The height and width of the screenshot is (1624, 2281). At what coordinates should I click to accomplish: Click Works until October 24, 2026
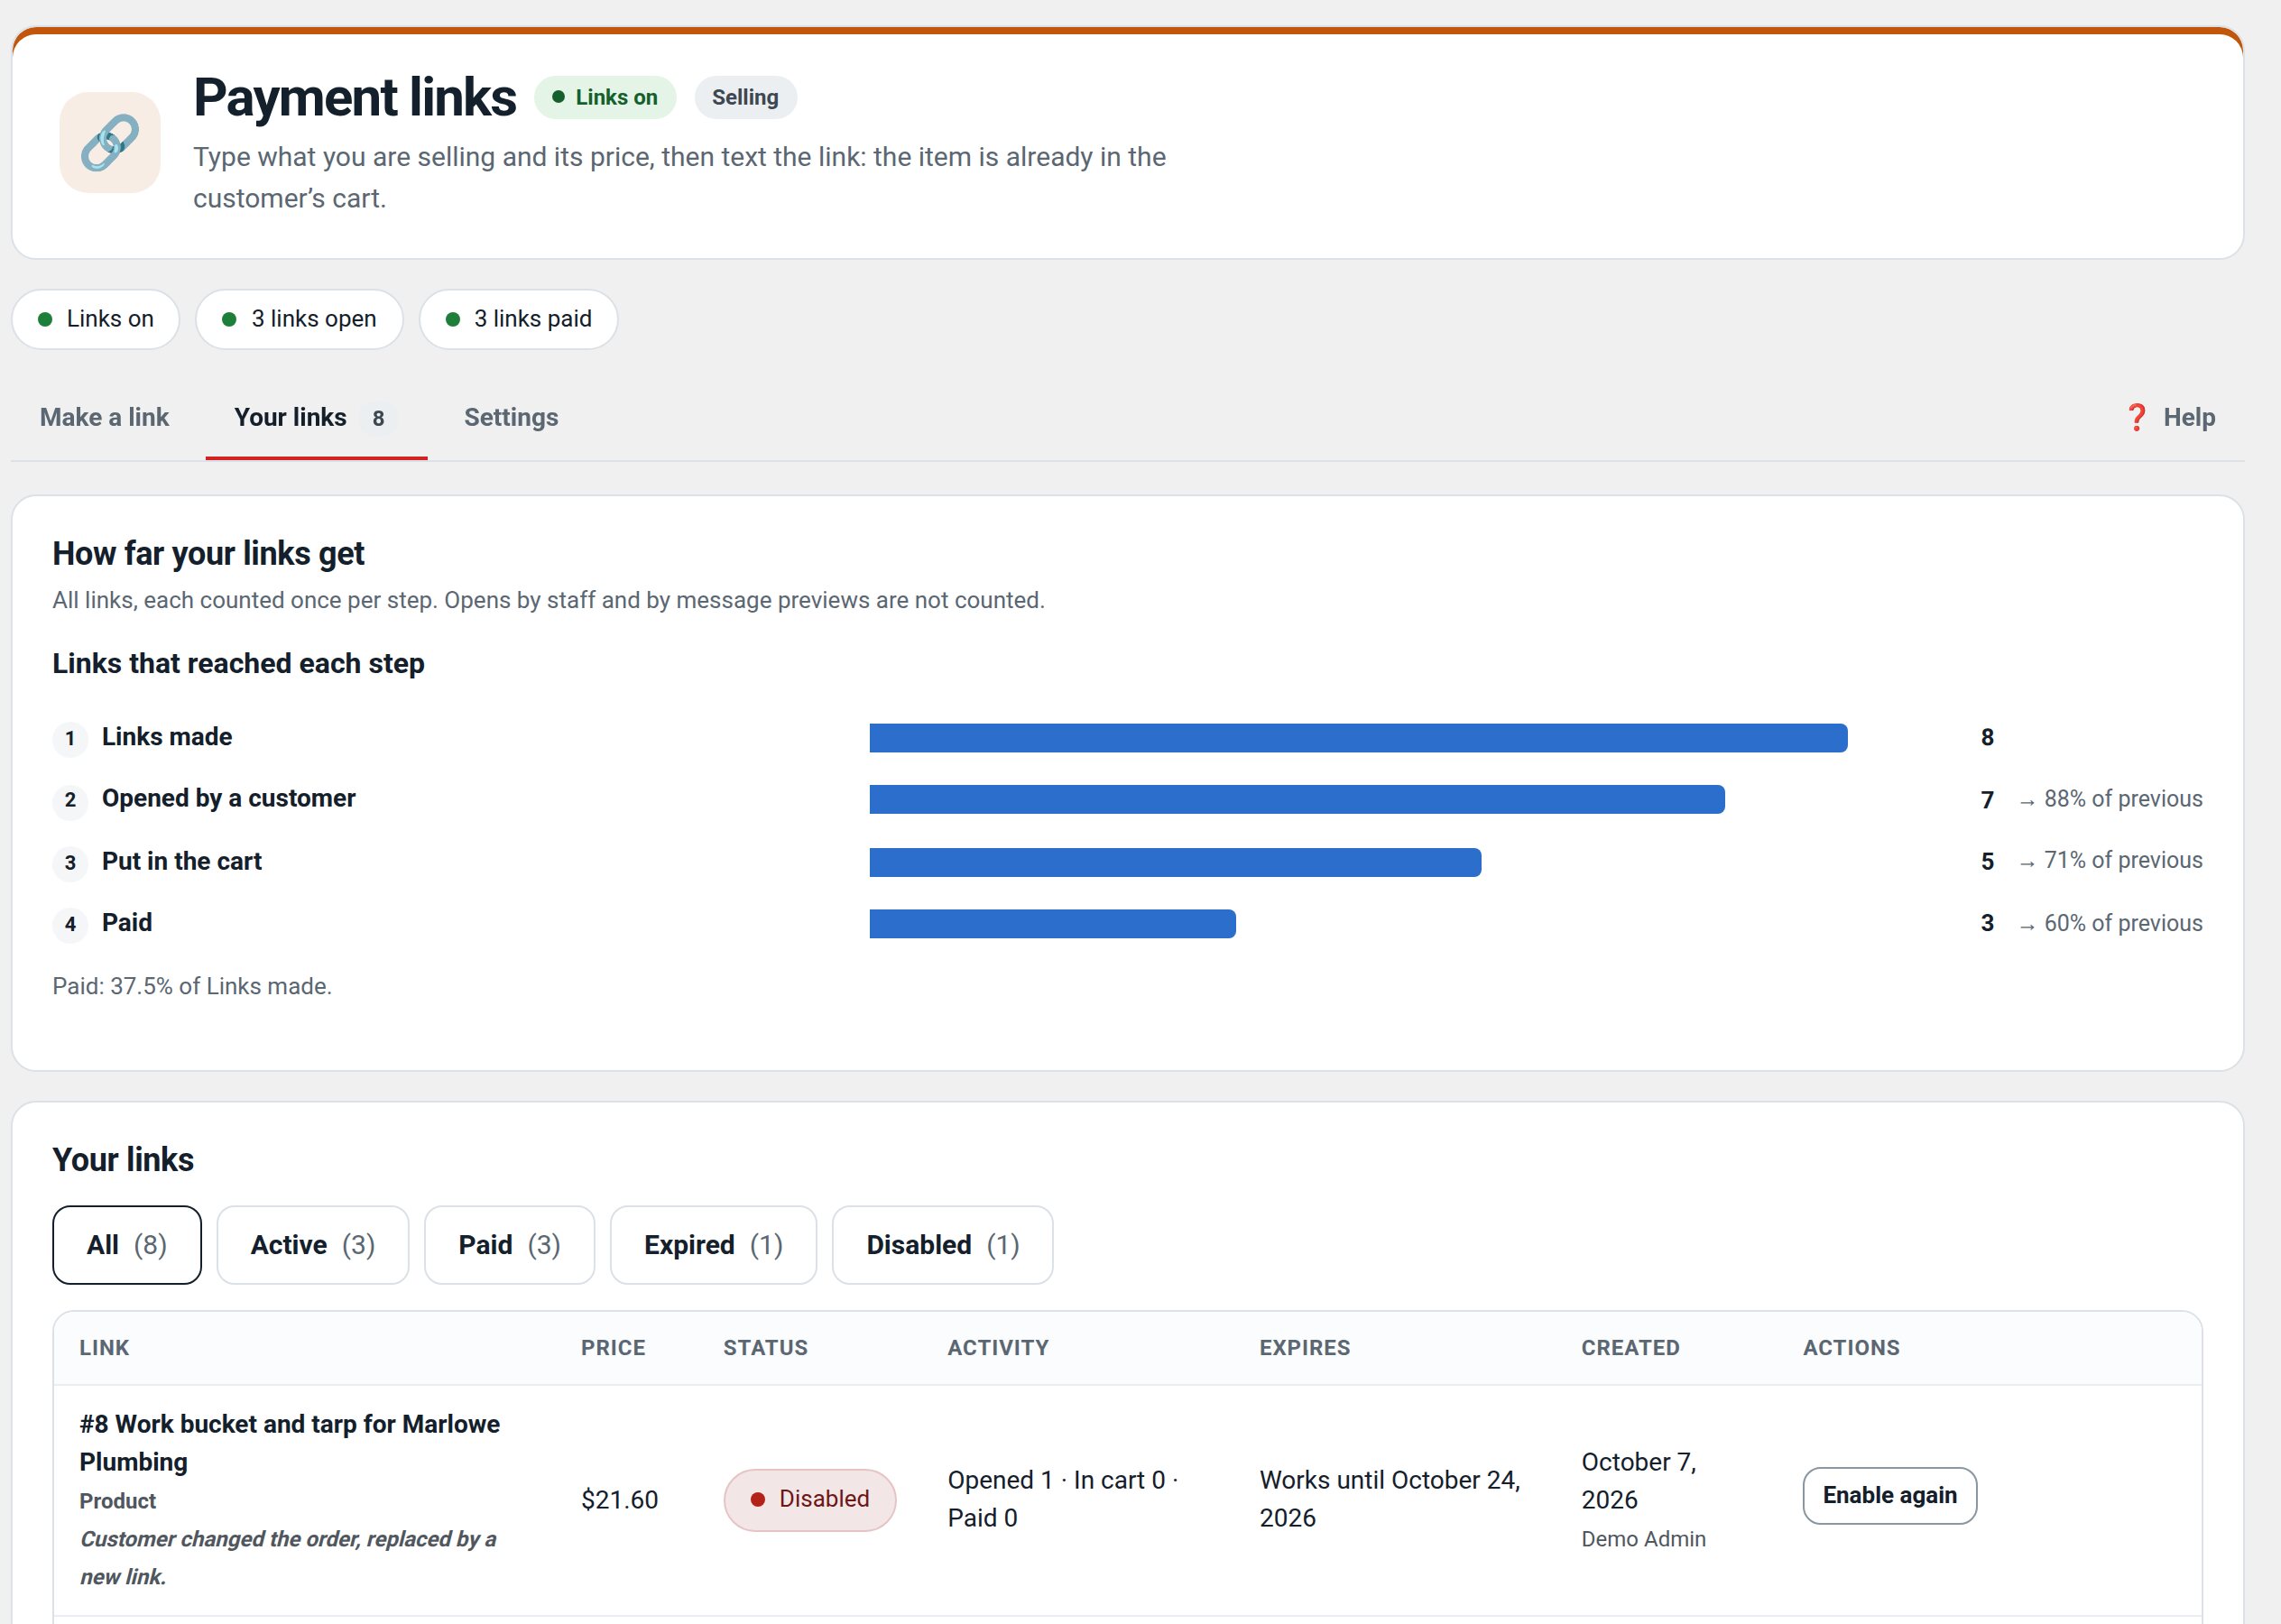pyautogui.click(x=1389, y=1498)
